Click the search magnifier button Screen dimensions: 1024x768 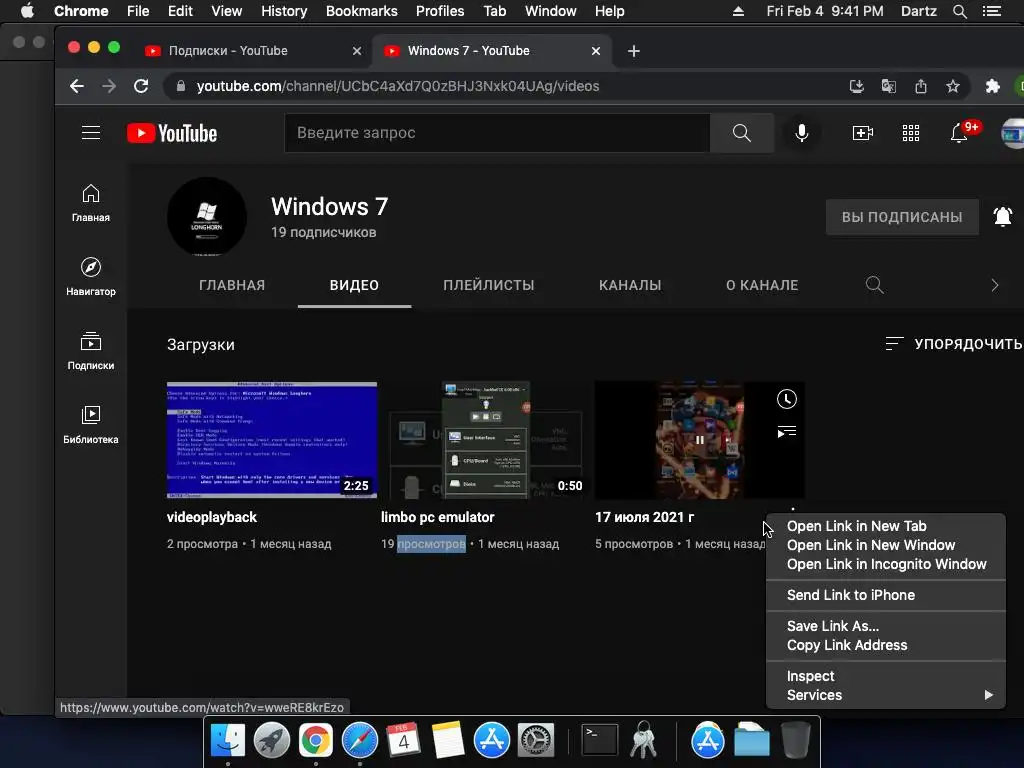741,133
